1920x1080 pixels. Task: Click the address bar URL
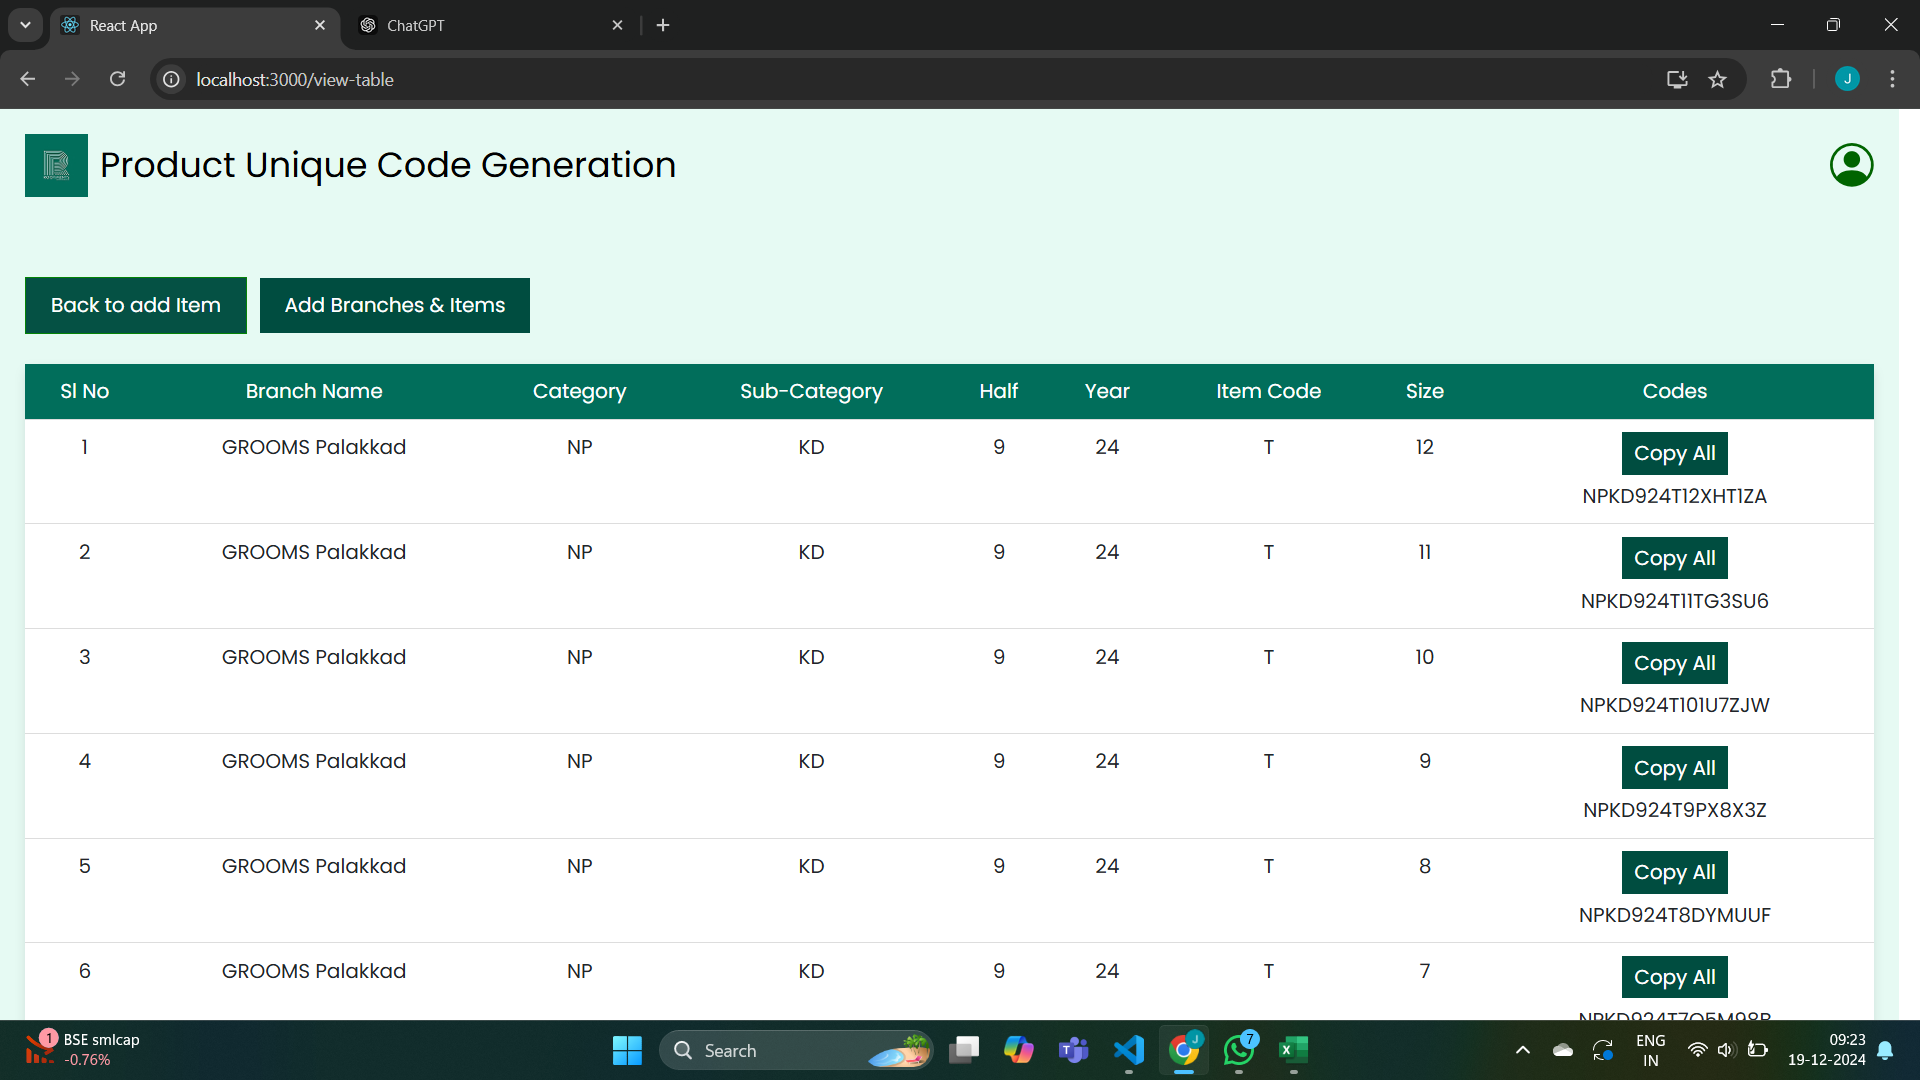(x=295, y=79)
